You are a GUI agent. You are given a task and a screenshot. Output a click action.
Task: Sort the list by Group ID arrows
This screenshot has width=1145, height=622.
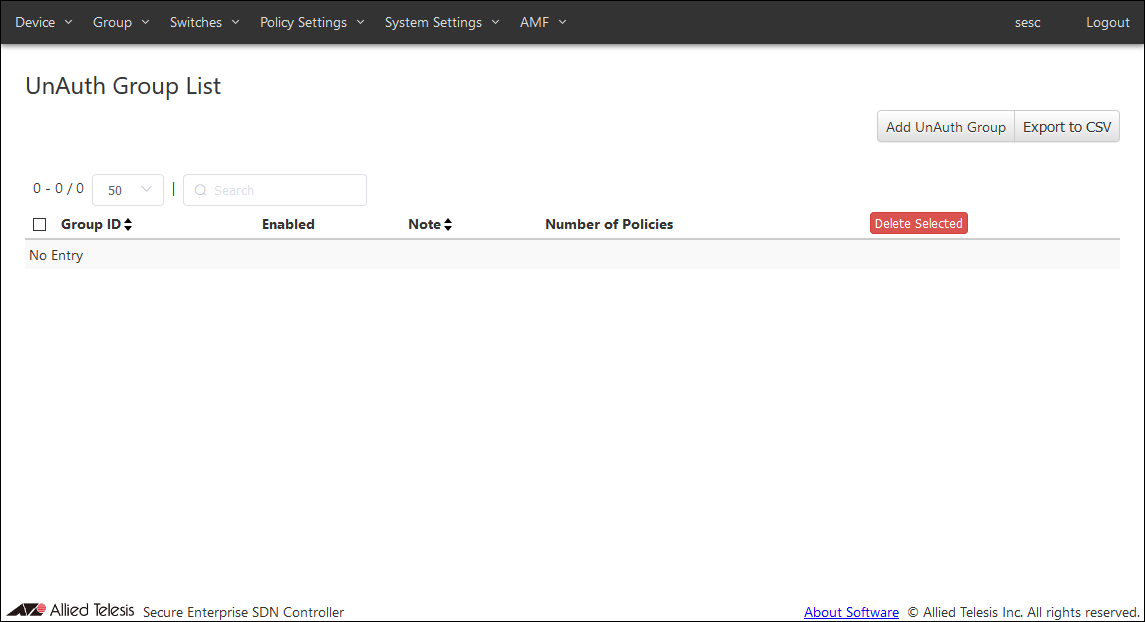pyautogui.click(x=128, y=225)
